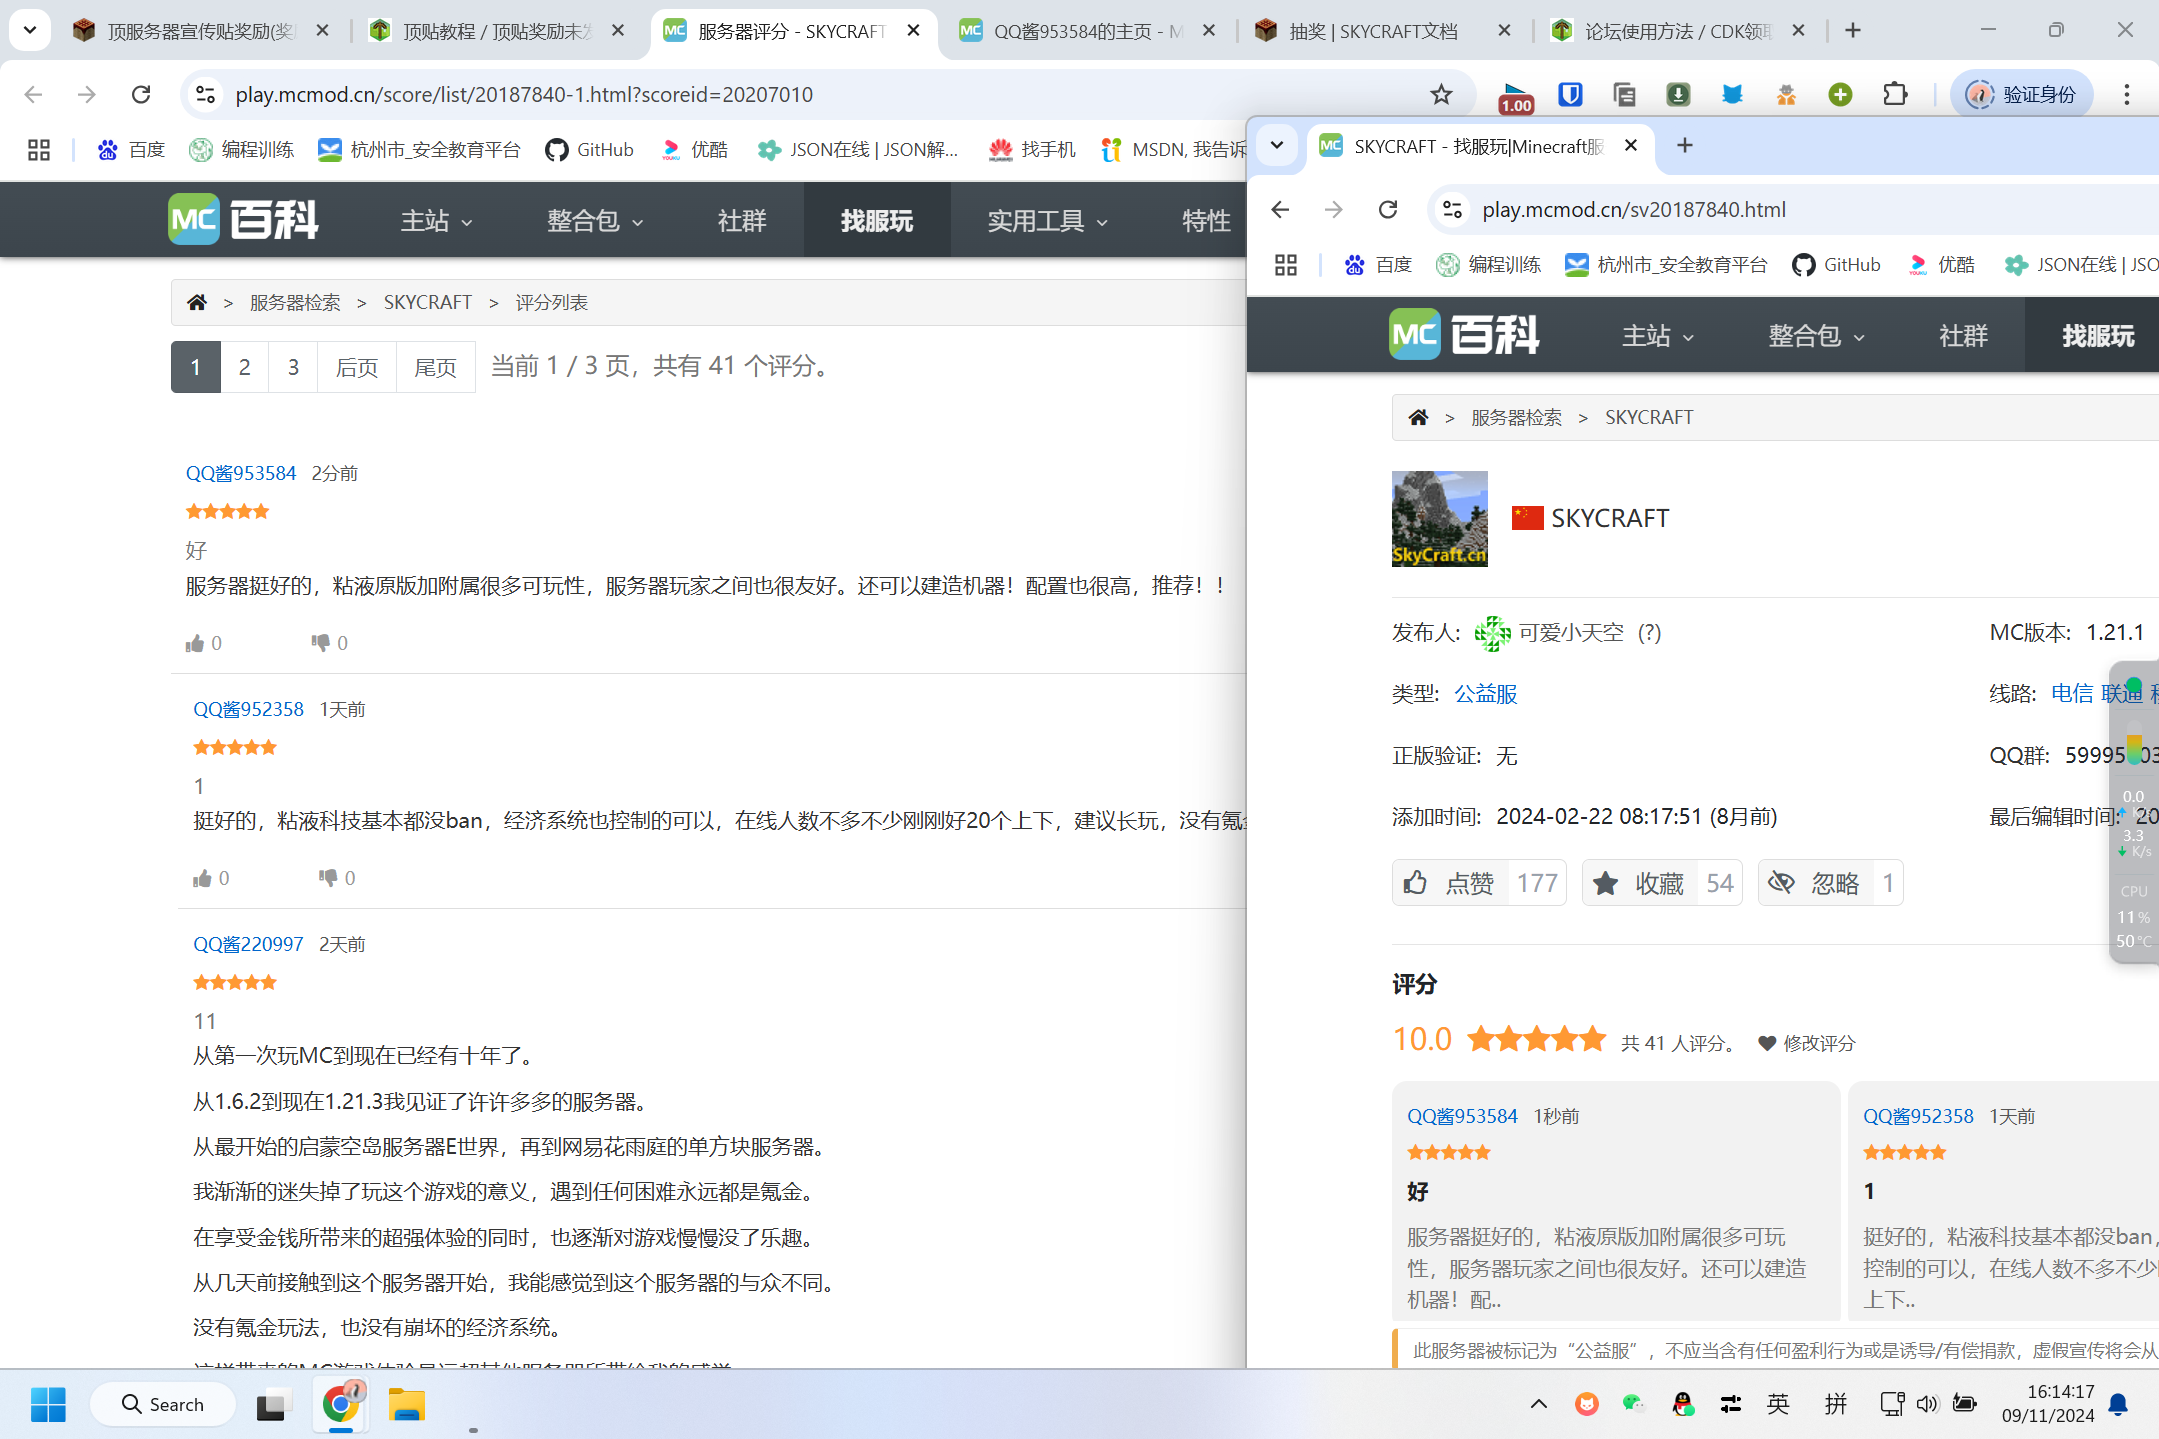Screen dimensions: 2159x1439
Task: Click the green plus extension icon
Action: 1840,94
